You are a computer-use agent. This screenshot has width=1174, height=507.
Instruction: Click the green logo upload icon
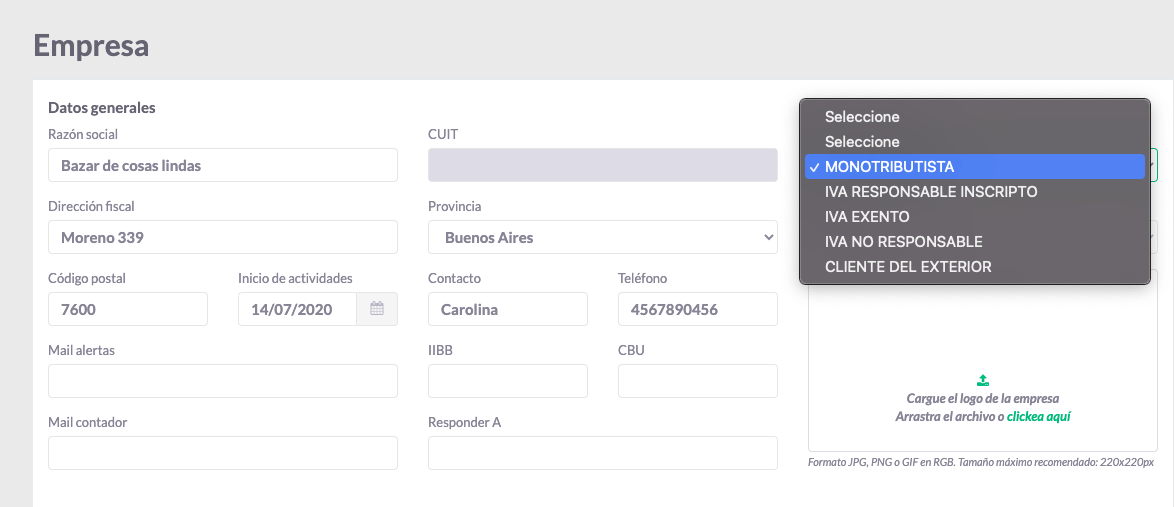[983, 380]
